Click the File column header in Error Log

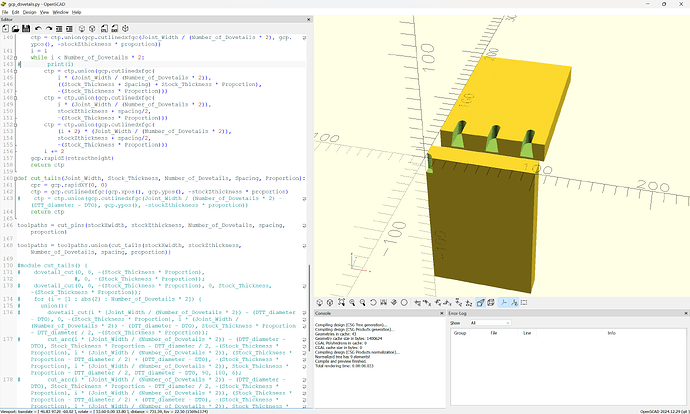[x=494, y=333]
